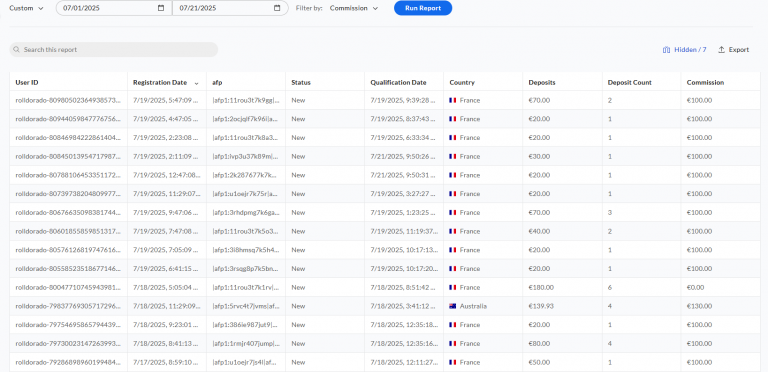The width and height of the screenshot is (768, 372).
Task: Open the end date calendar picker icon
Action: 277,8
